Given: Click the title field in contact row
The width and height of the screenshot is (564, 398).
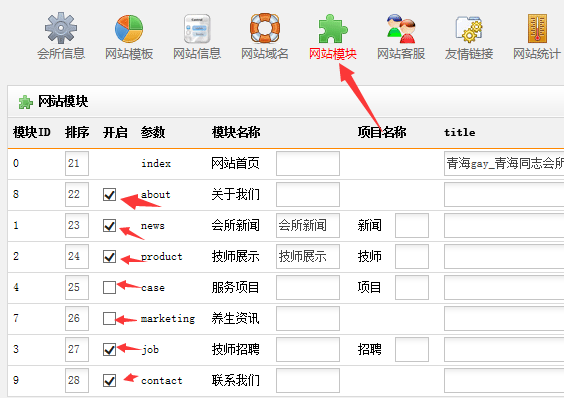Looking at the screenshot, I should pos(504,380).
